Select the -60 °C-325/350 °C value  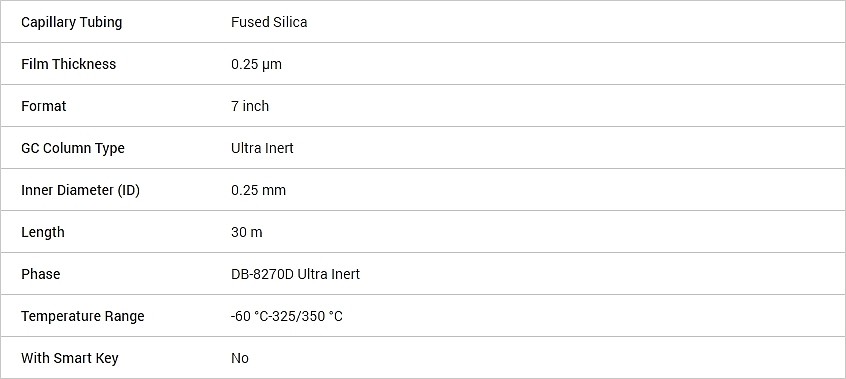tap(286, 316)
